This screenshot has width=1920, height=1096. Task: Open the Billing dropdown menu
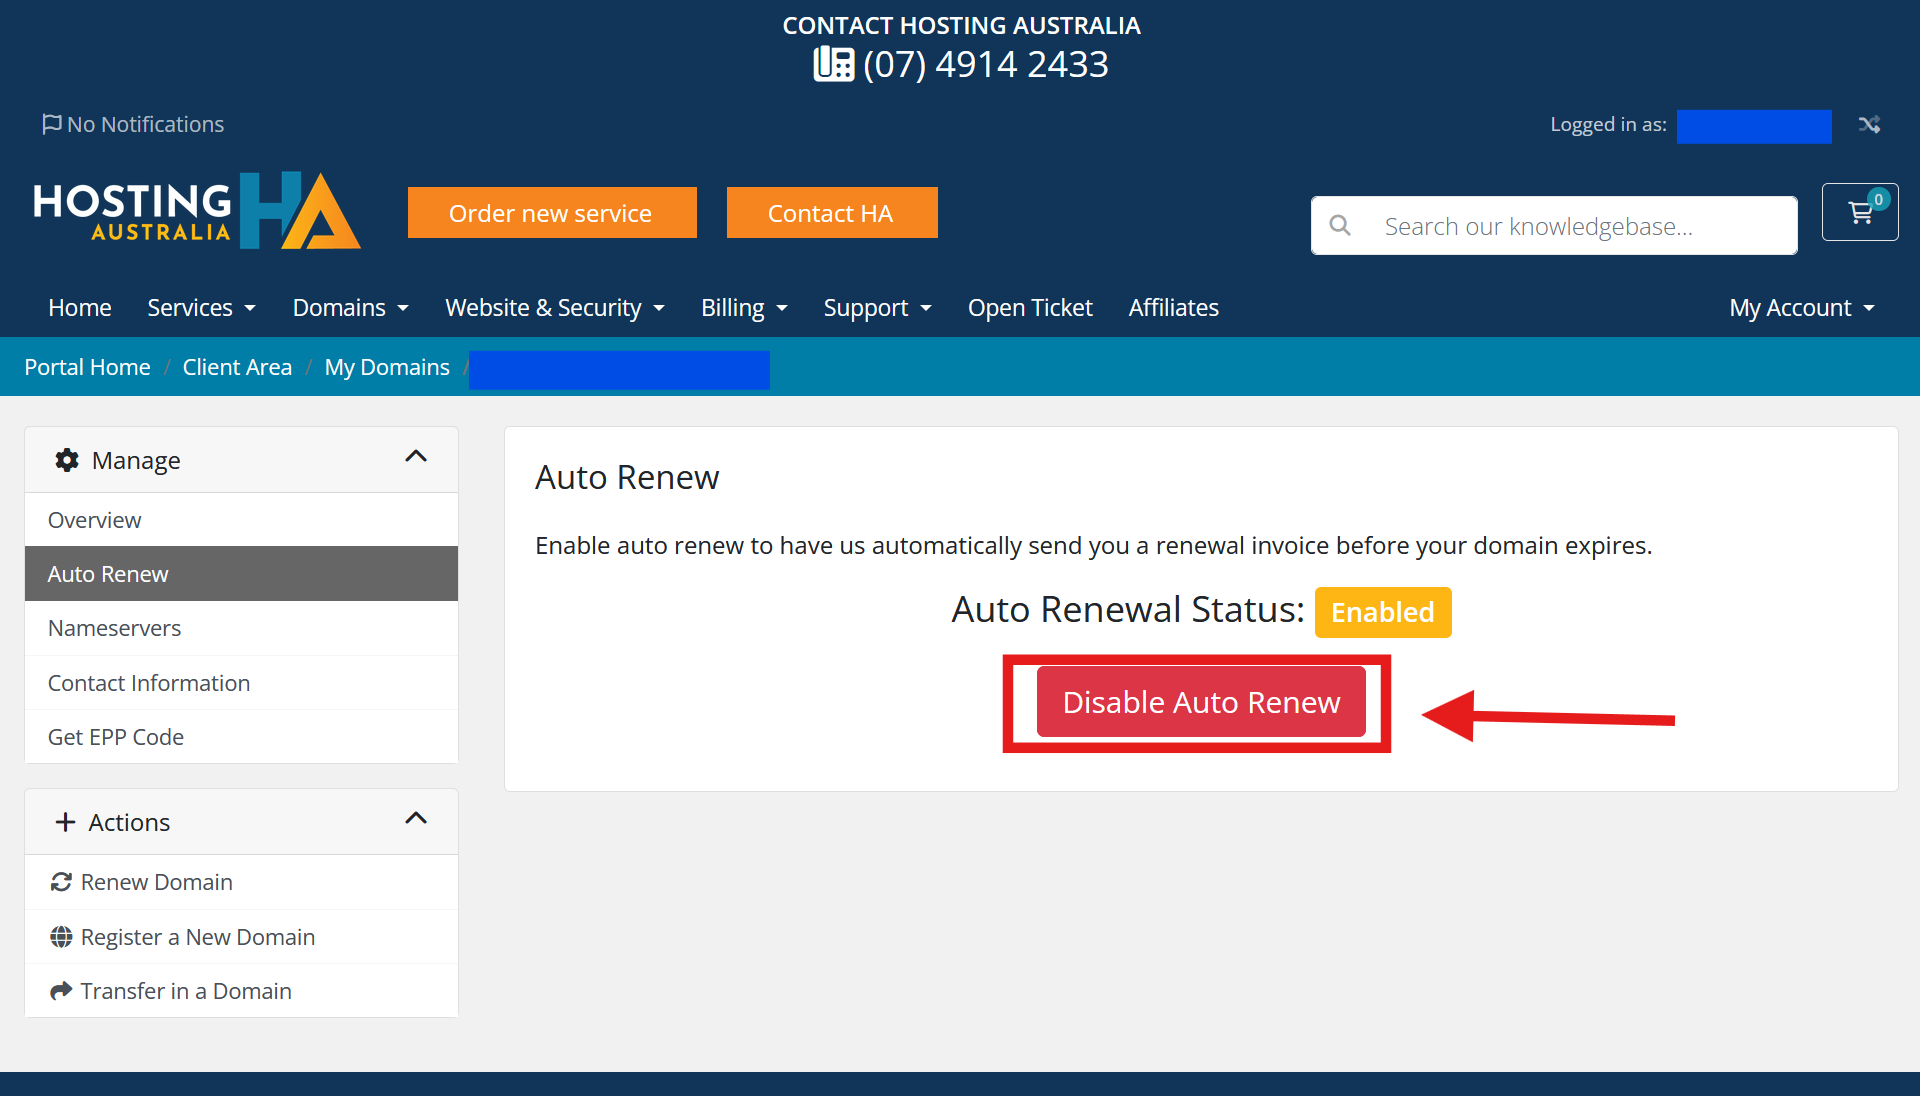point(745,308)
